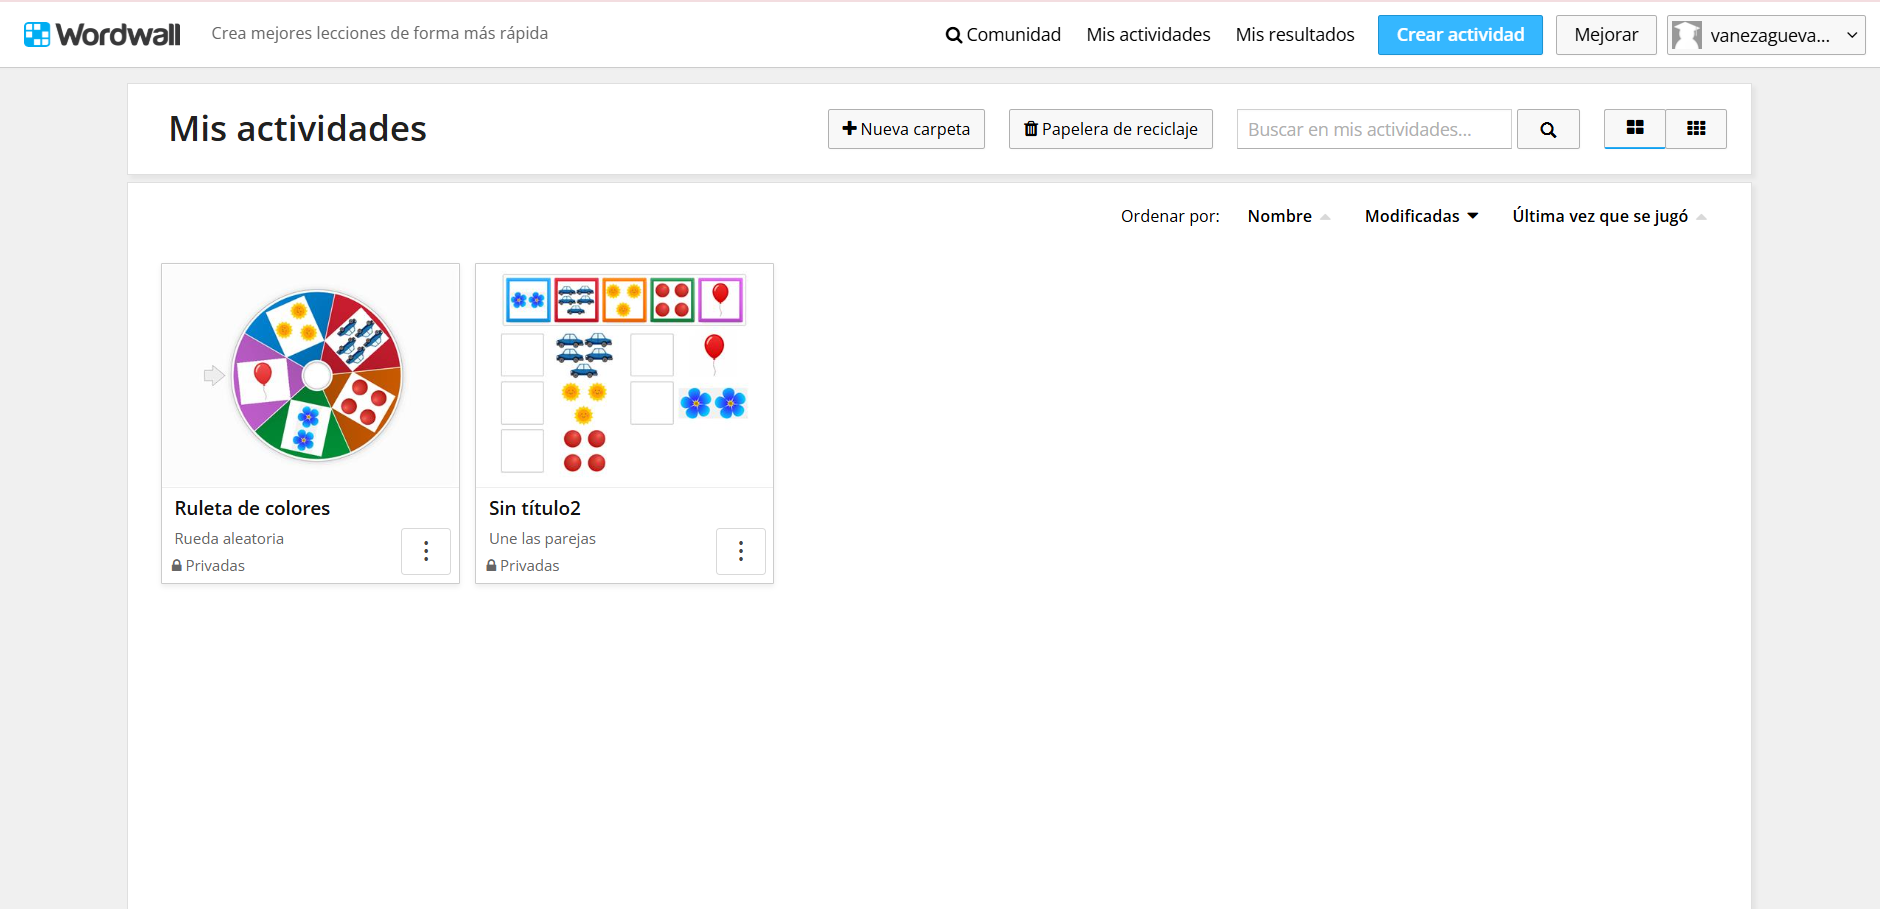The image size is (1880, 909).
Task: Open Mis resultados page
Action: click(1295, 35)
